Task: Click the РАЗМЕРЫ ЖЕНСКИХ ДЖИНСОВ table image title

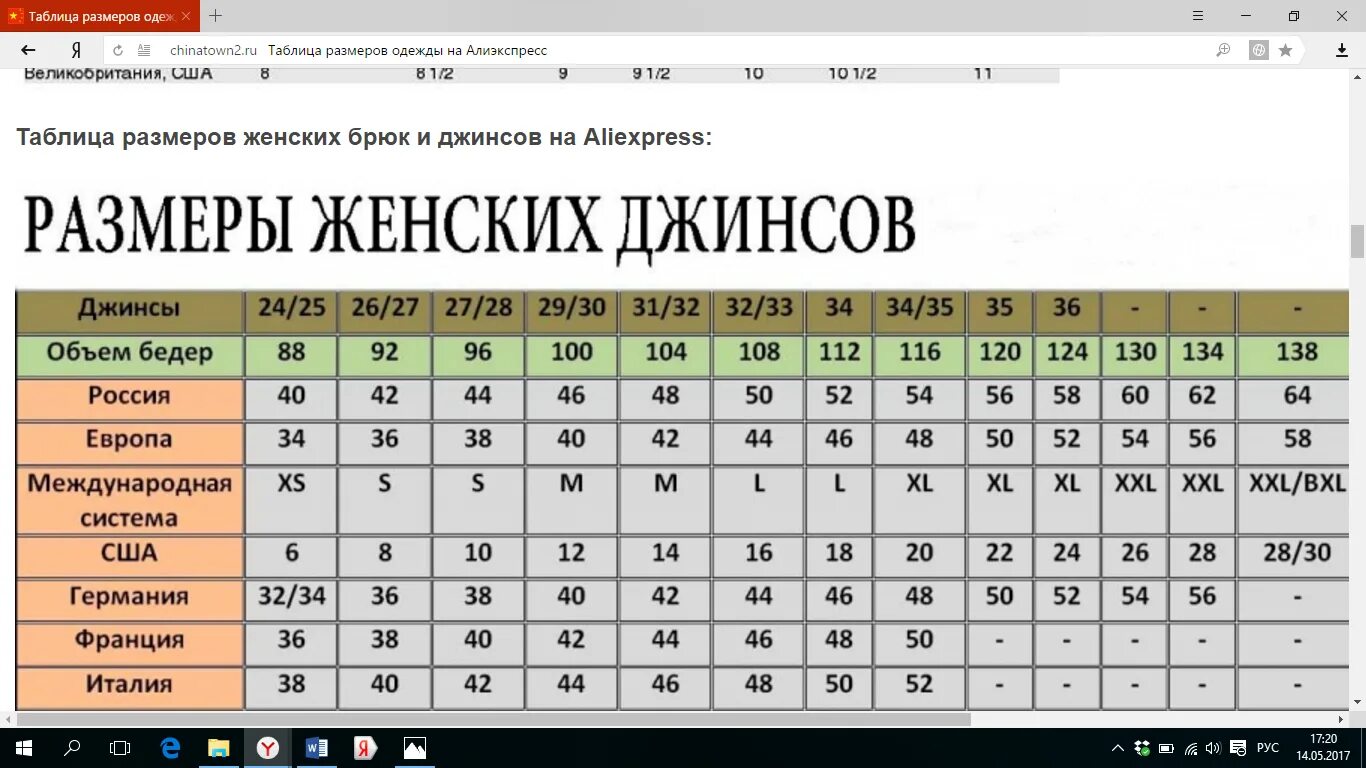Action: click(x=468, y=225)
